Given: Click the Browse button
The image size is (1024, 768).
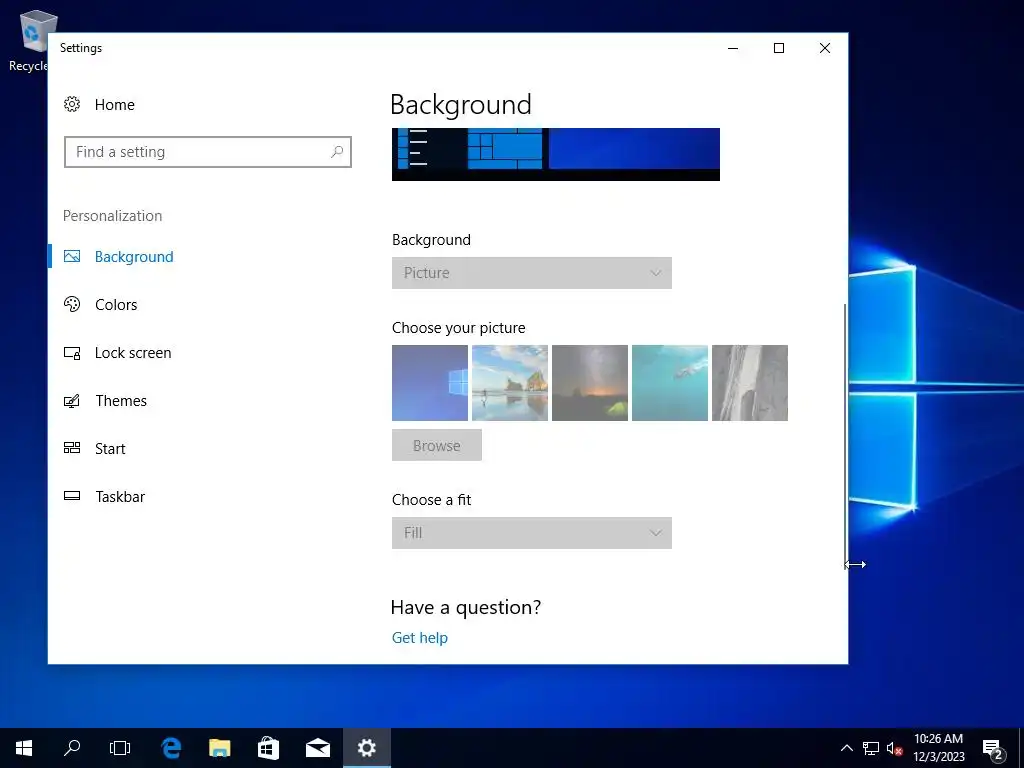Looking at the screenshot, I should click(437, 445).
